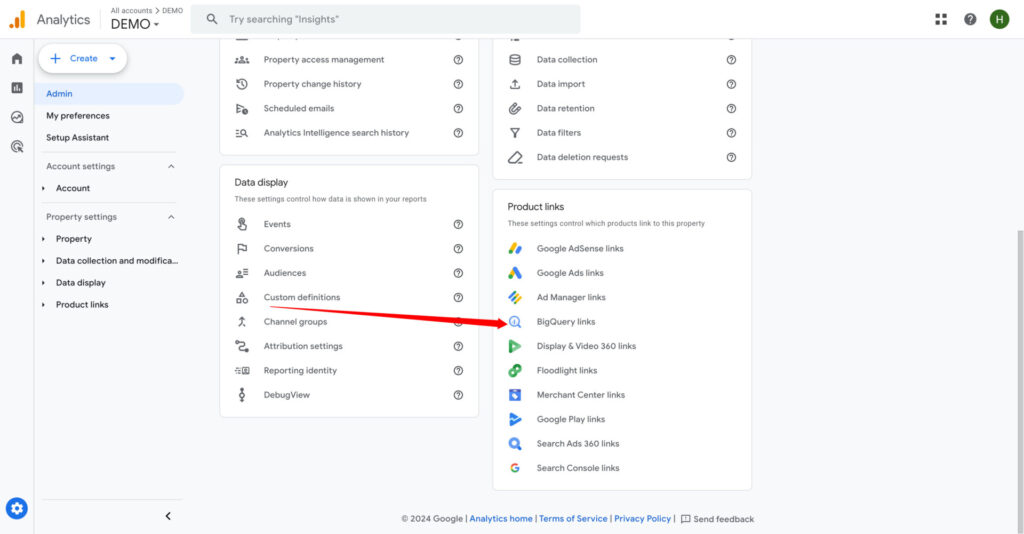The width and height of the screenshot is (1024, 534).
Task: Collapse the Property settings section
Action: tap(171, 217)
